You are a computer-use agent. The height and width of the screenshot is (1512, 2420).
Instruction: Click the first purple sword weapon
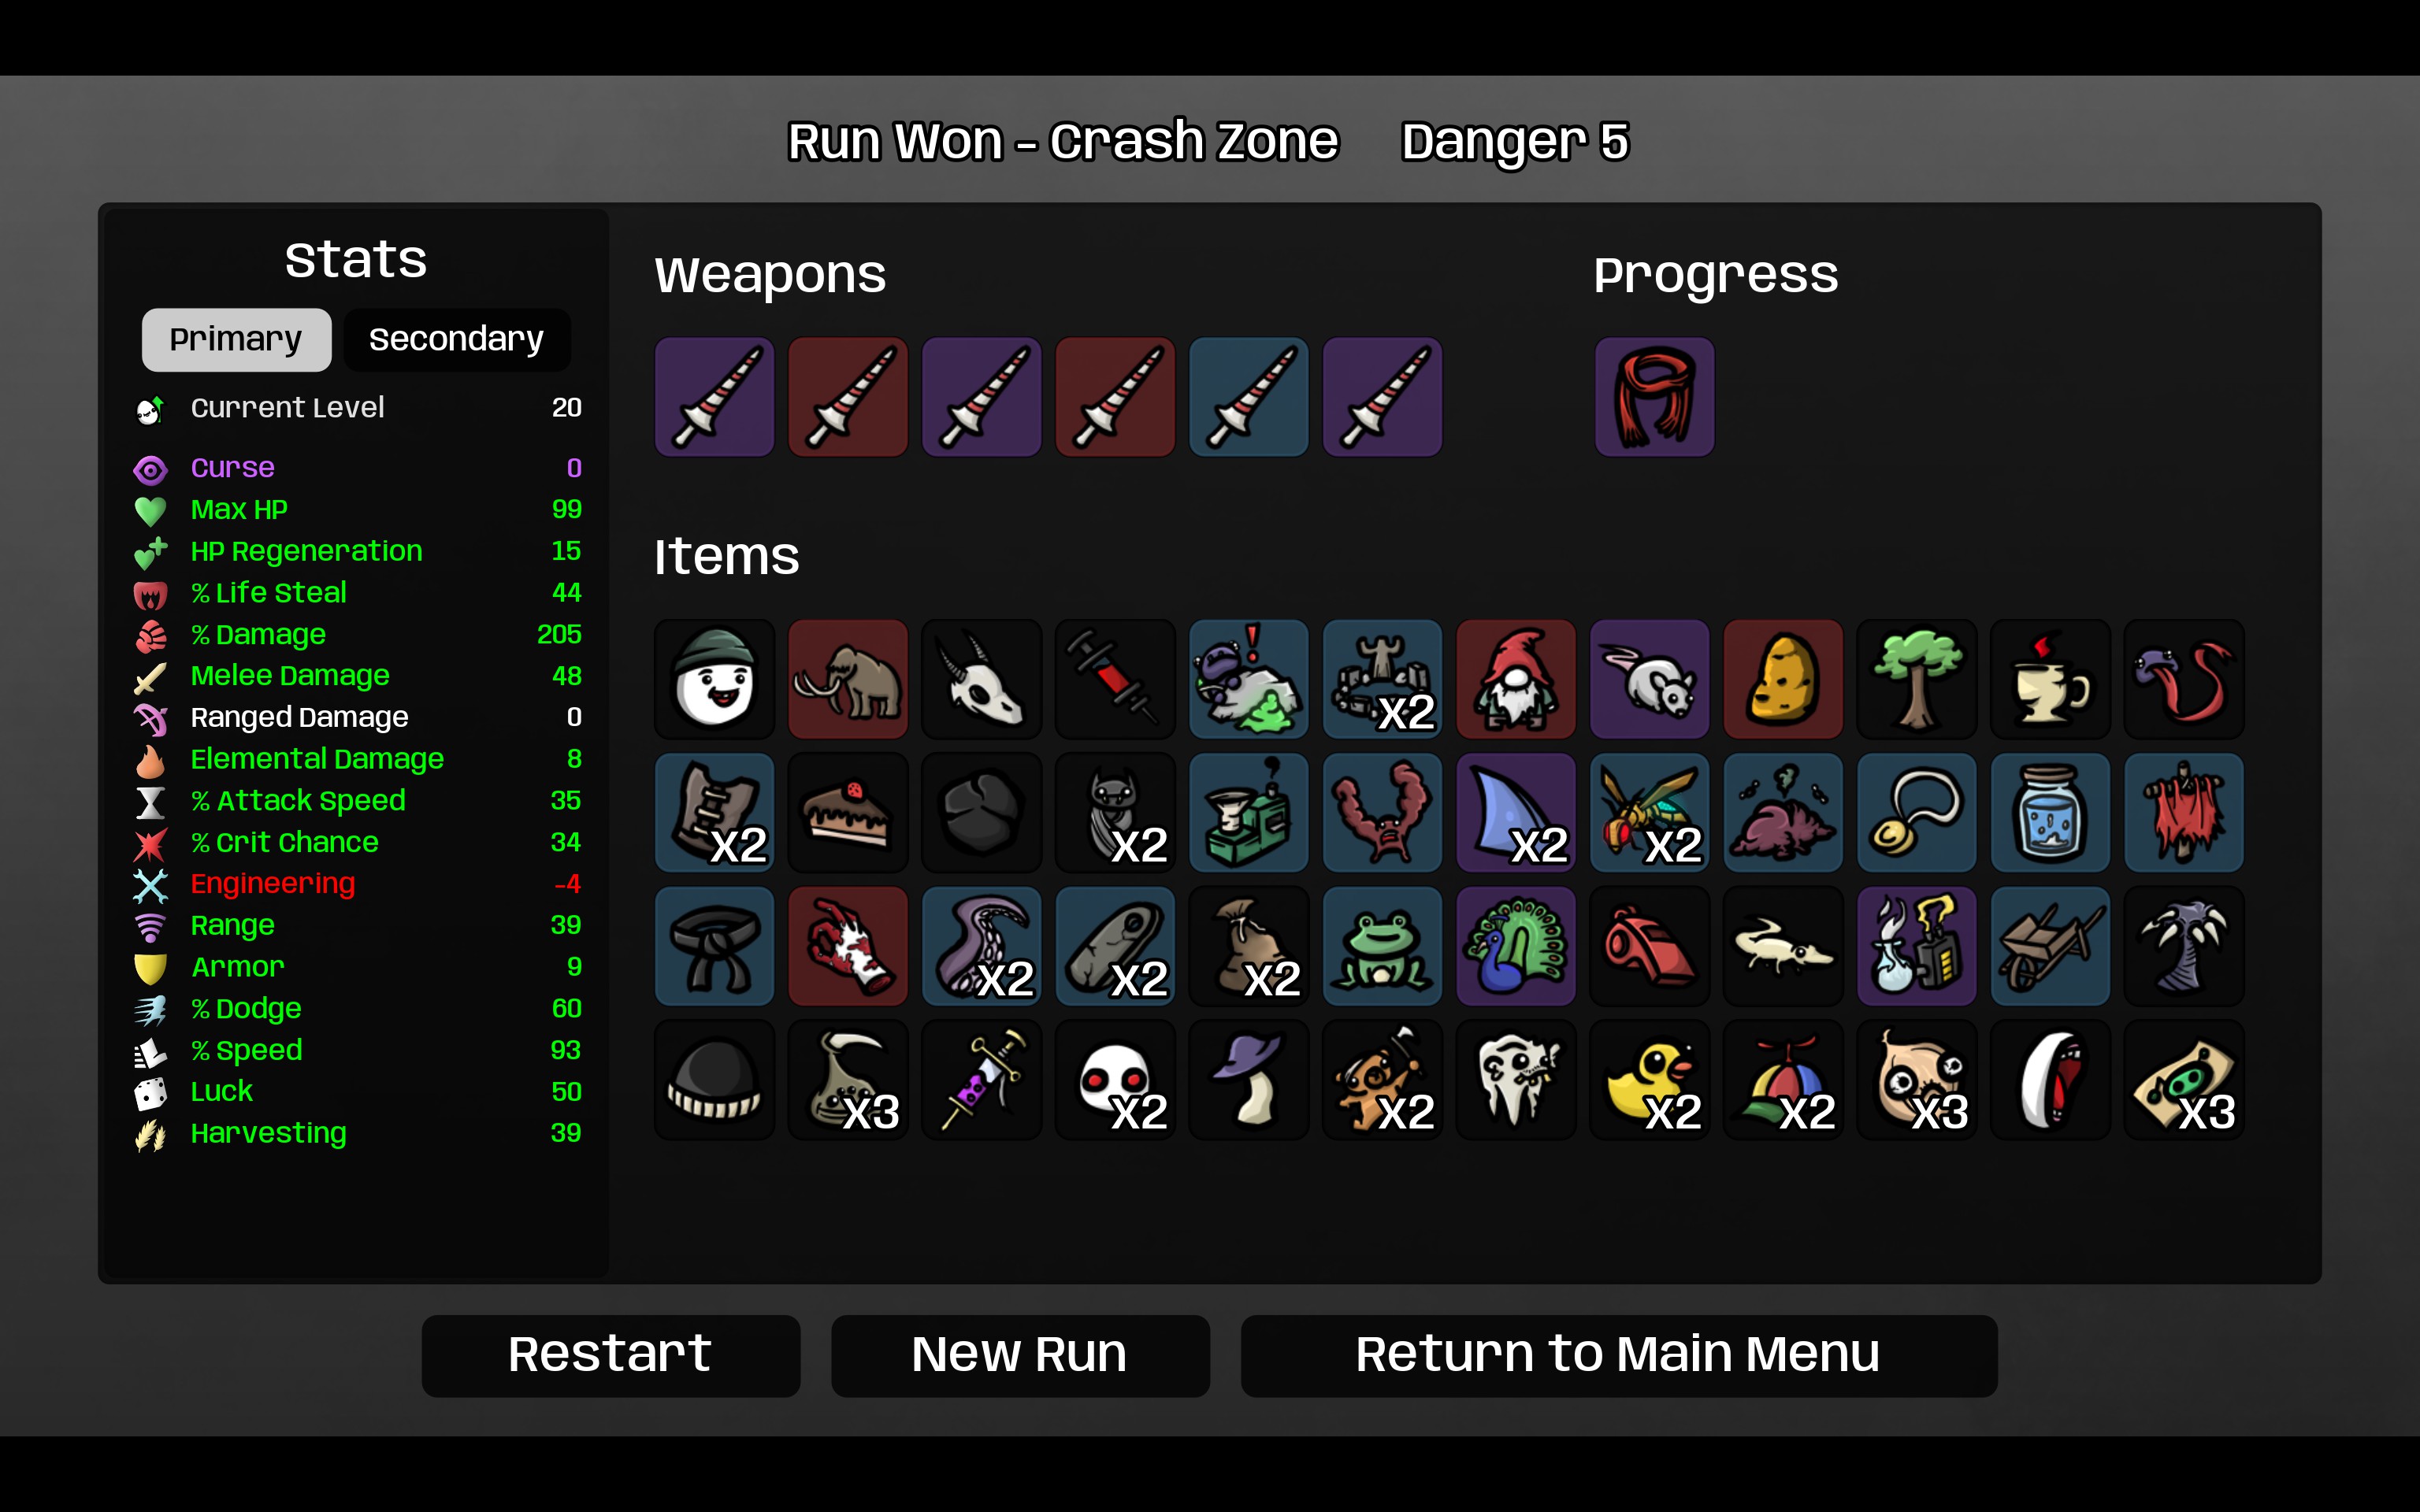point(714,397)
